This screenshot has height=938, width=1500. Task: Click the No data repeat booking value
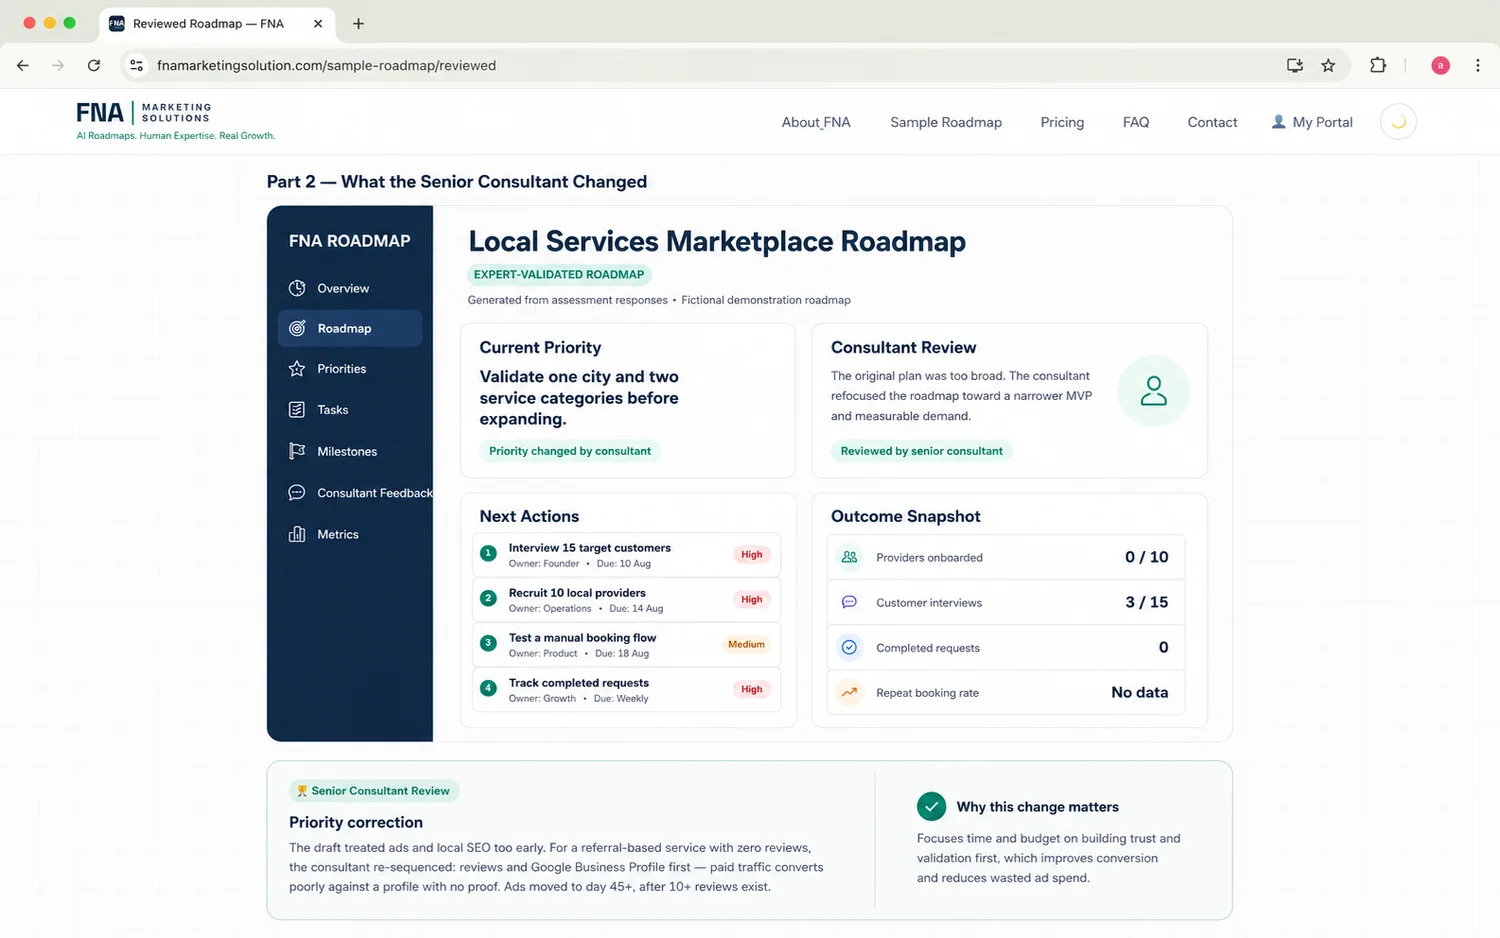coord(1139,692)
